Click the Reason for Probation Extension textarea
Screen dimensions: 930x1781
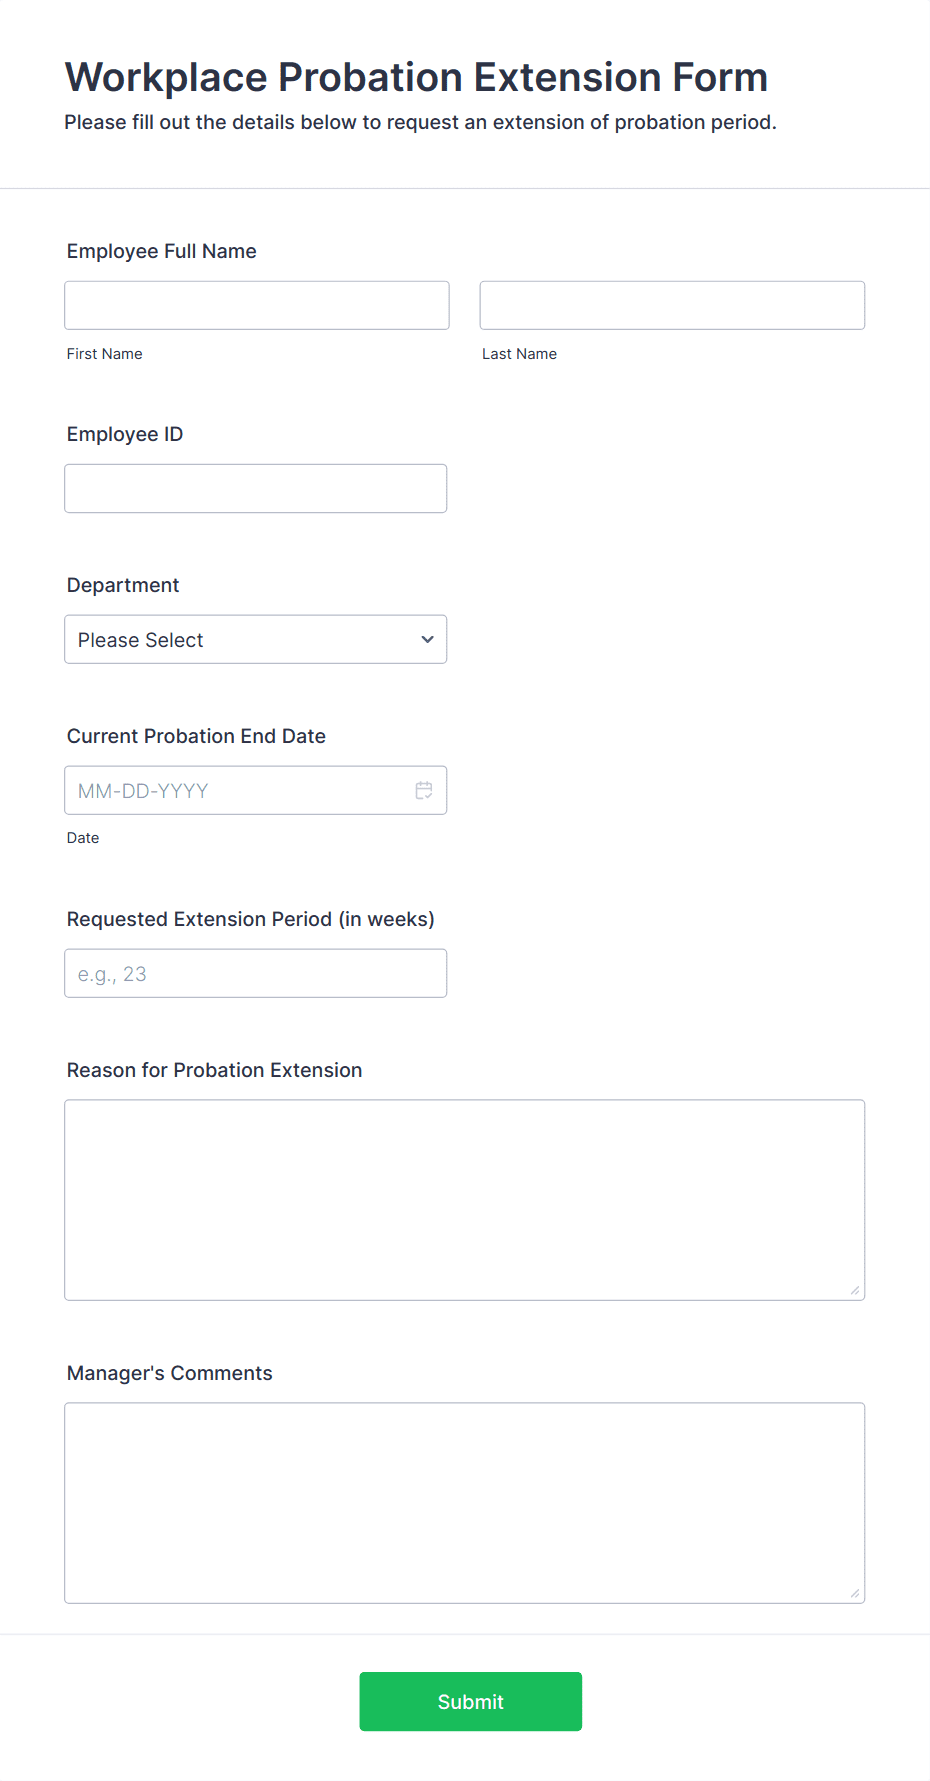(x=464, y=1199)
